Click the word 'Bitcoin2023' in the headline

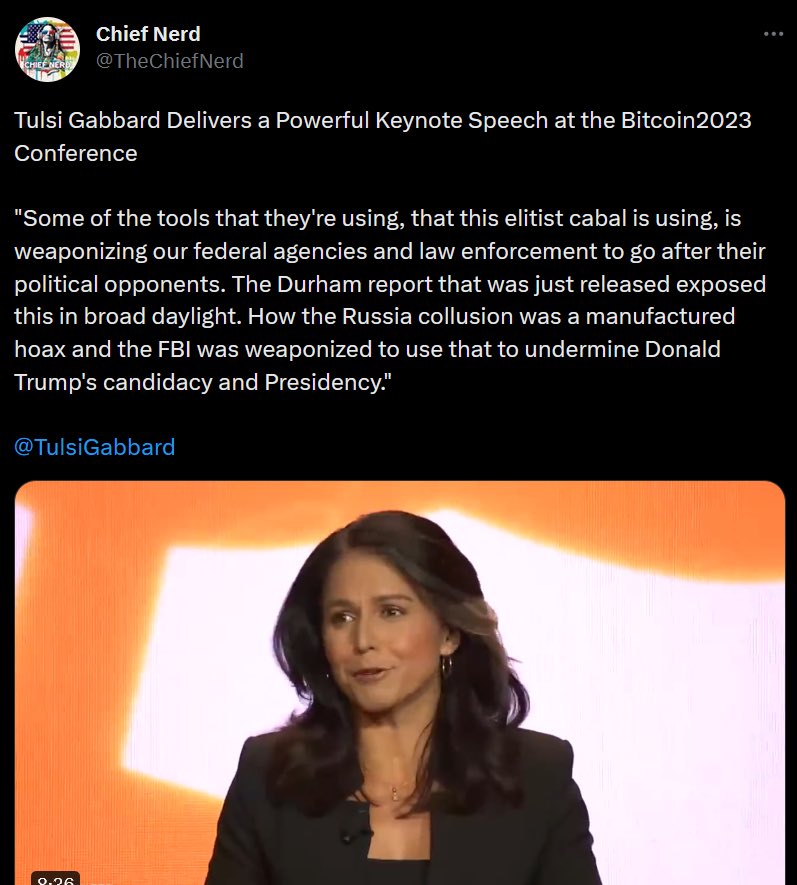(x=686, y=120)
